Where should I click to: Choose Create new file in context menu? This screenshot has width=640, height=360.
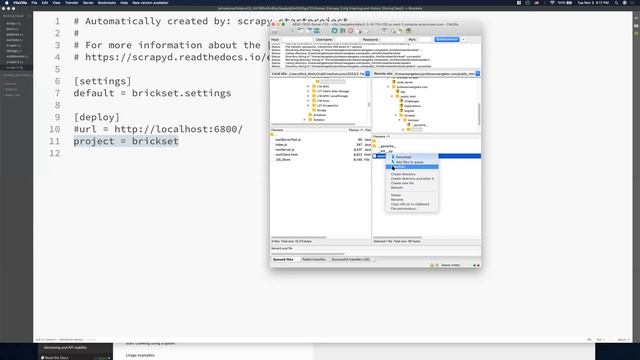point(412,183)
